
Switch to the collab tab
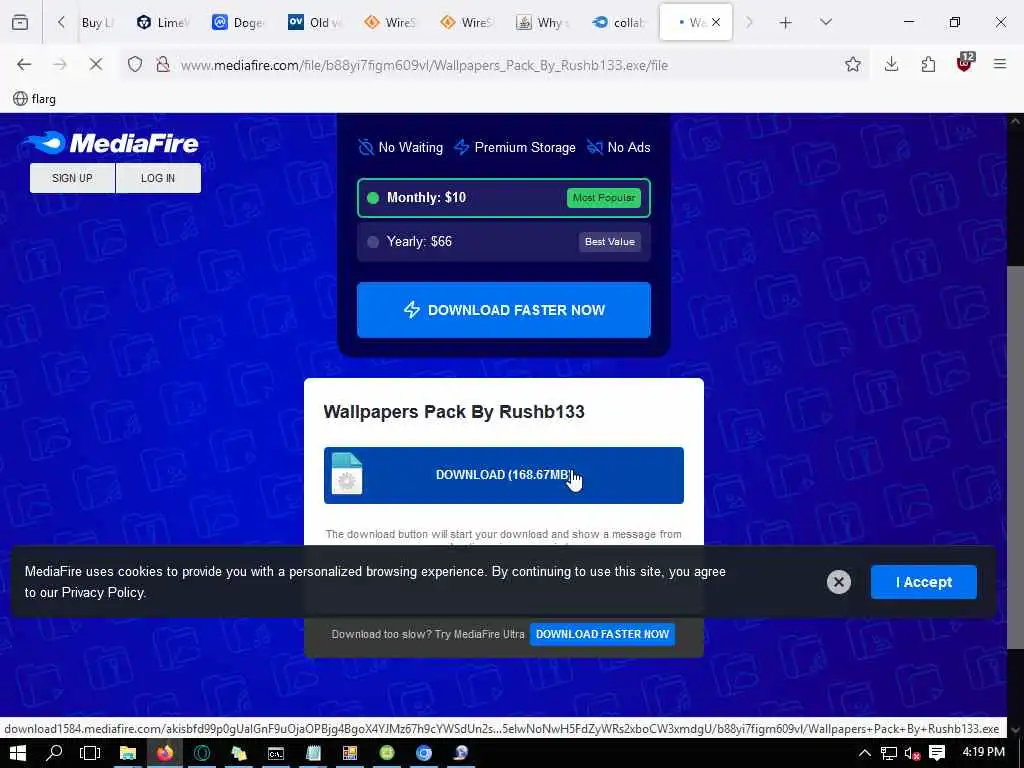click(x=619, y=23)
